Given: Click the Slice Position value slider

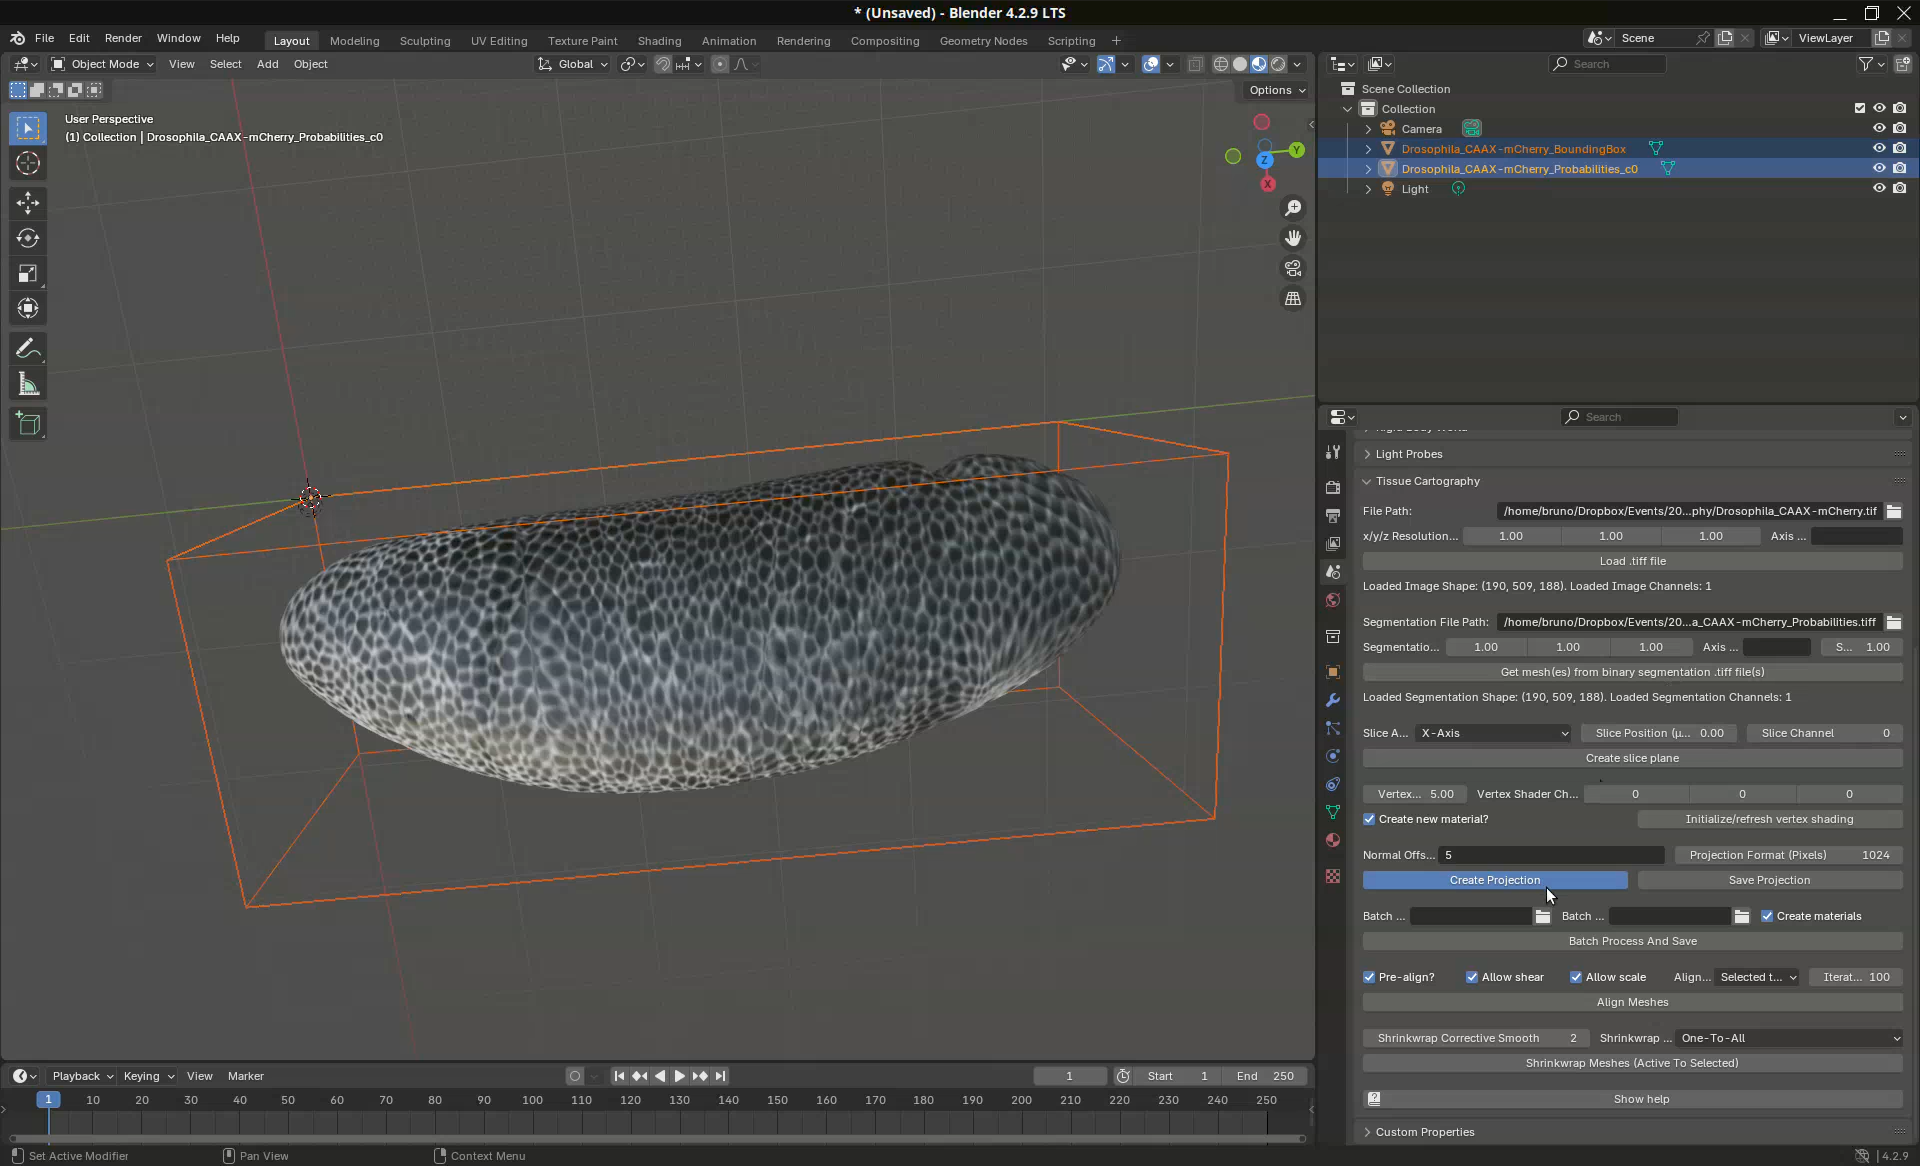Looking at the screenshot, I should 1659,733.
